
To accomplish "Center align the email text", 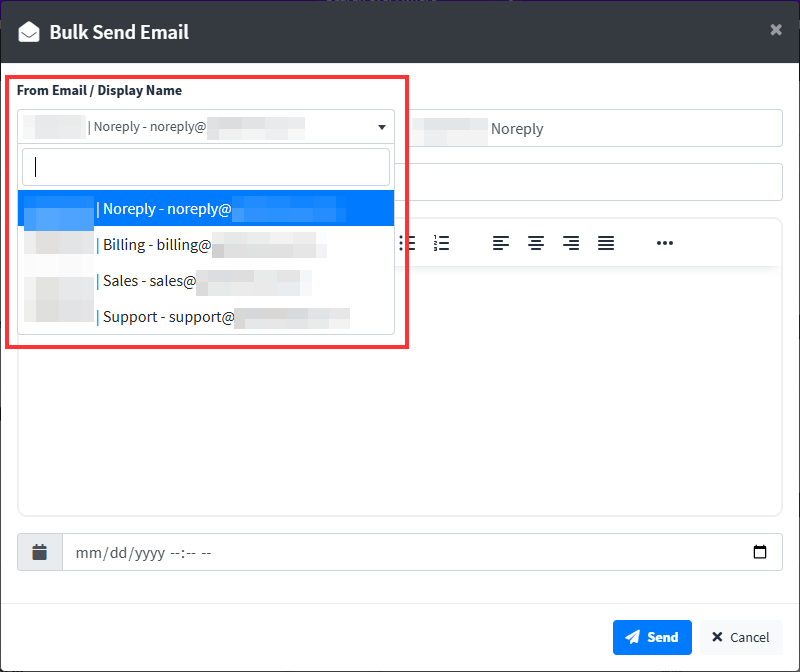I will 536,243.
